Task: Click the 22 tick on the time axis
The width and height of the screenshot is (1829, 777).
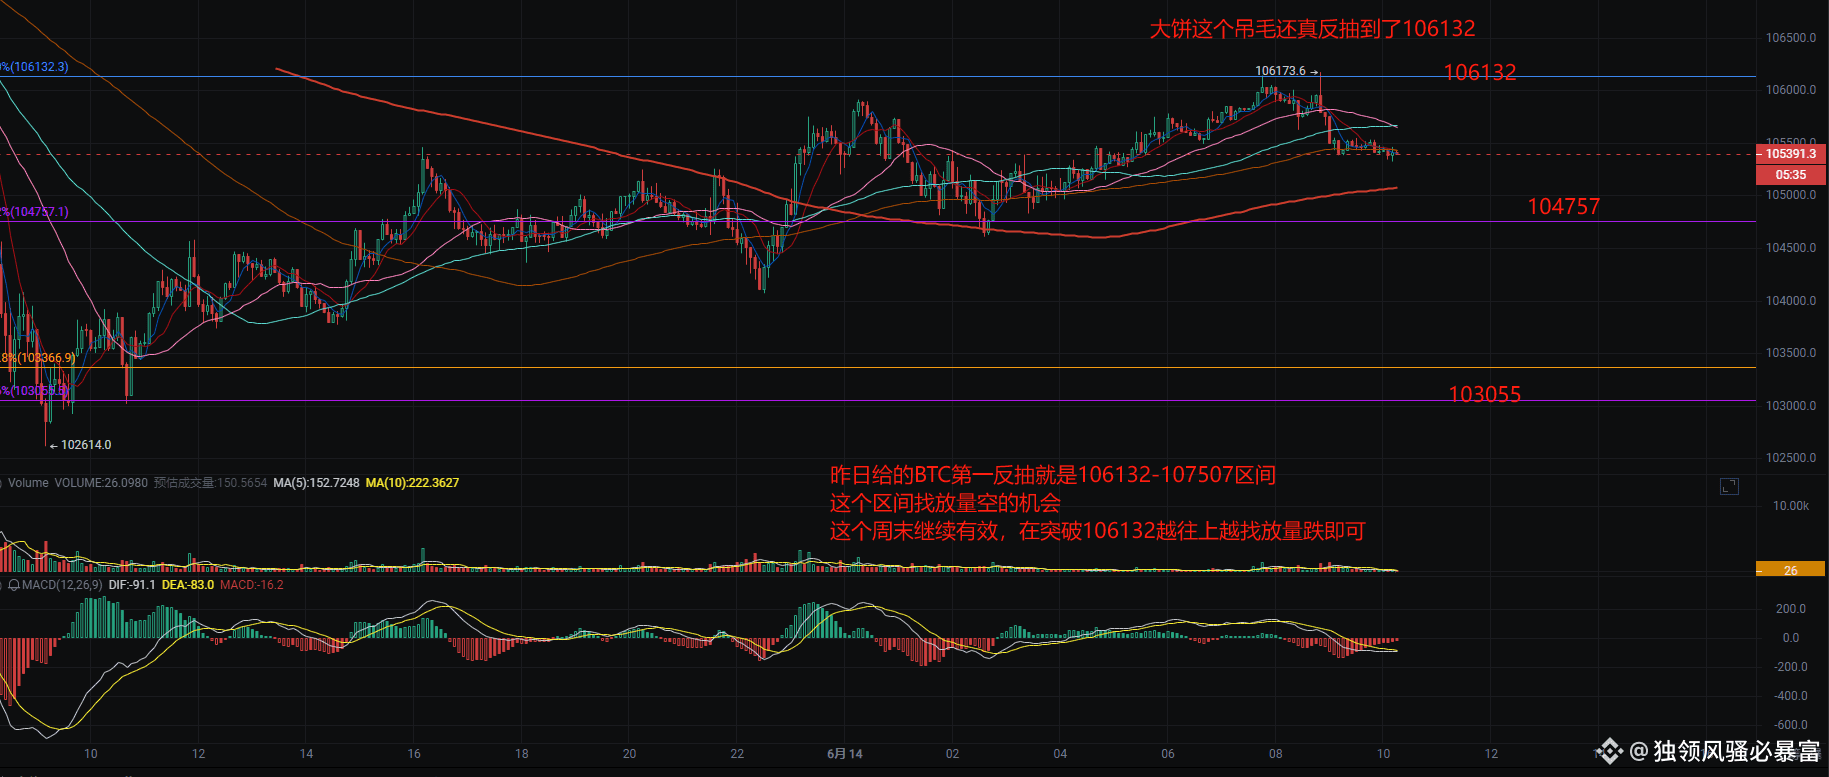Action: coord(737,754)
